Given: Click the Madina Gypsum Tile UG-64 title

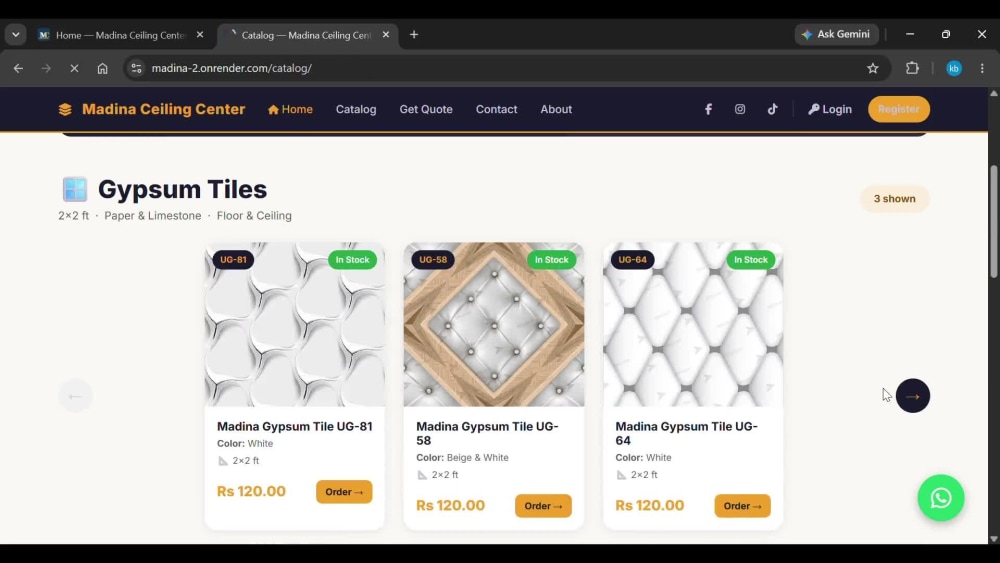Looking at the screenshot, I should tap(686, 433).
